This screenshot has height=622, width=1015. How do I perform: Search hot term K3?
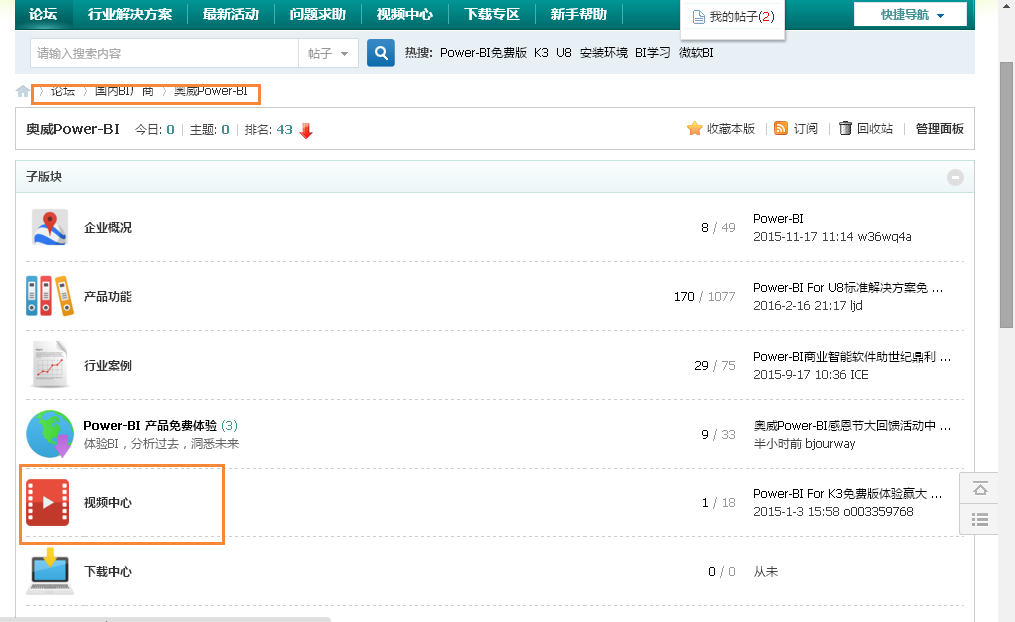click(541, 53)
